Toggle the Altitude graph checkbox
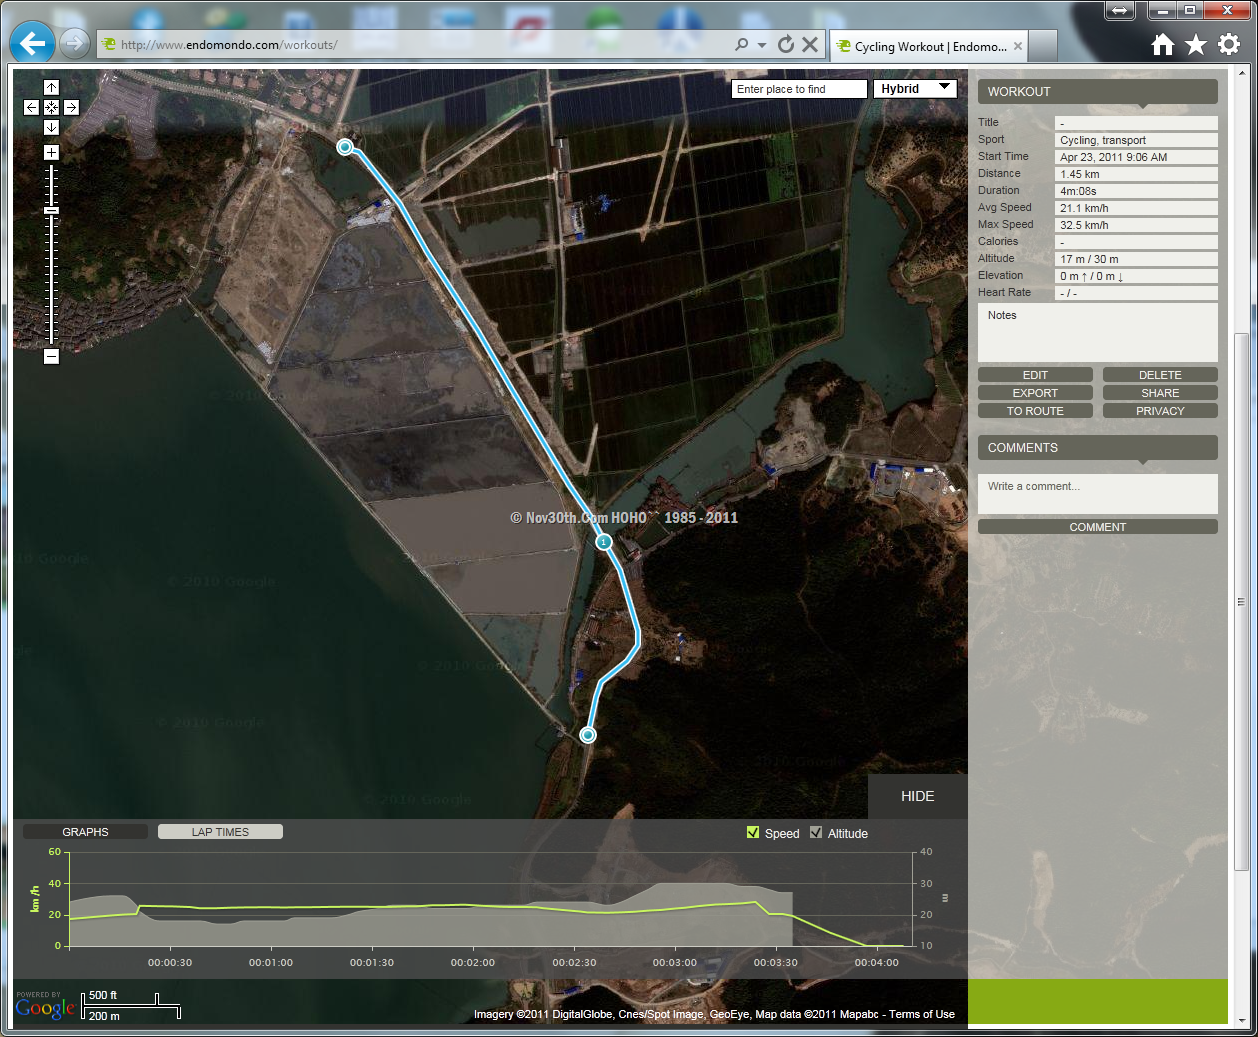Screen dimensions: 1258x1037 (816, 832)
